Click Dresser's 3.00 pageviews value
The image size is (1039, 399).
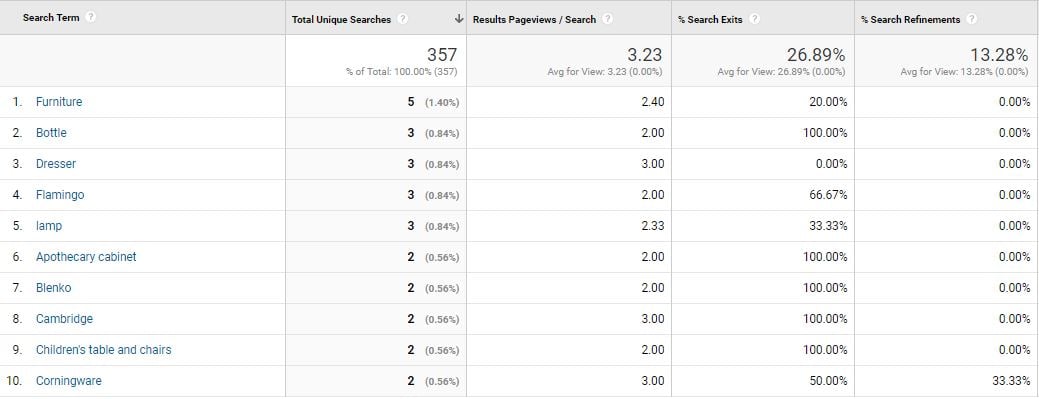tap(653, 164)
